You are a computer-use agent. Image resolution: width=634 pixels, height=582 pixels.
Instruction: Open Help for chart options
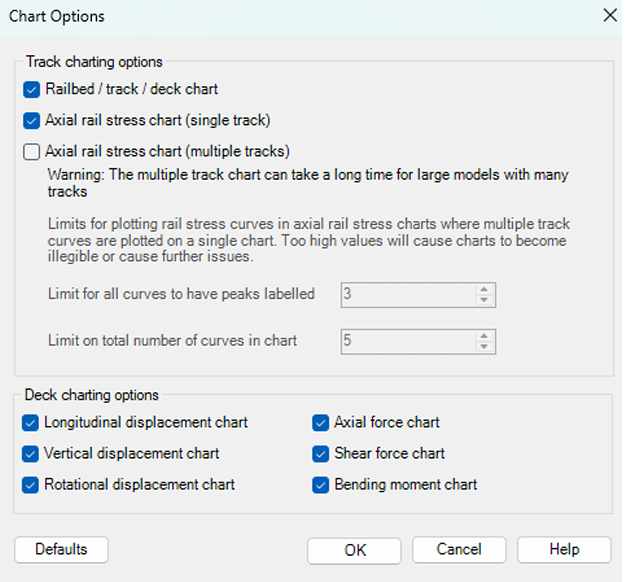[564, 550]
